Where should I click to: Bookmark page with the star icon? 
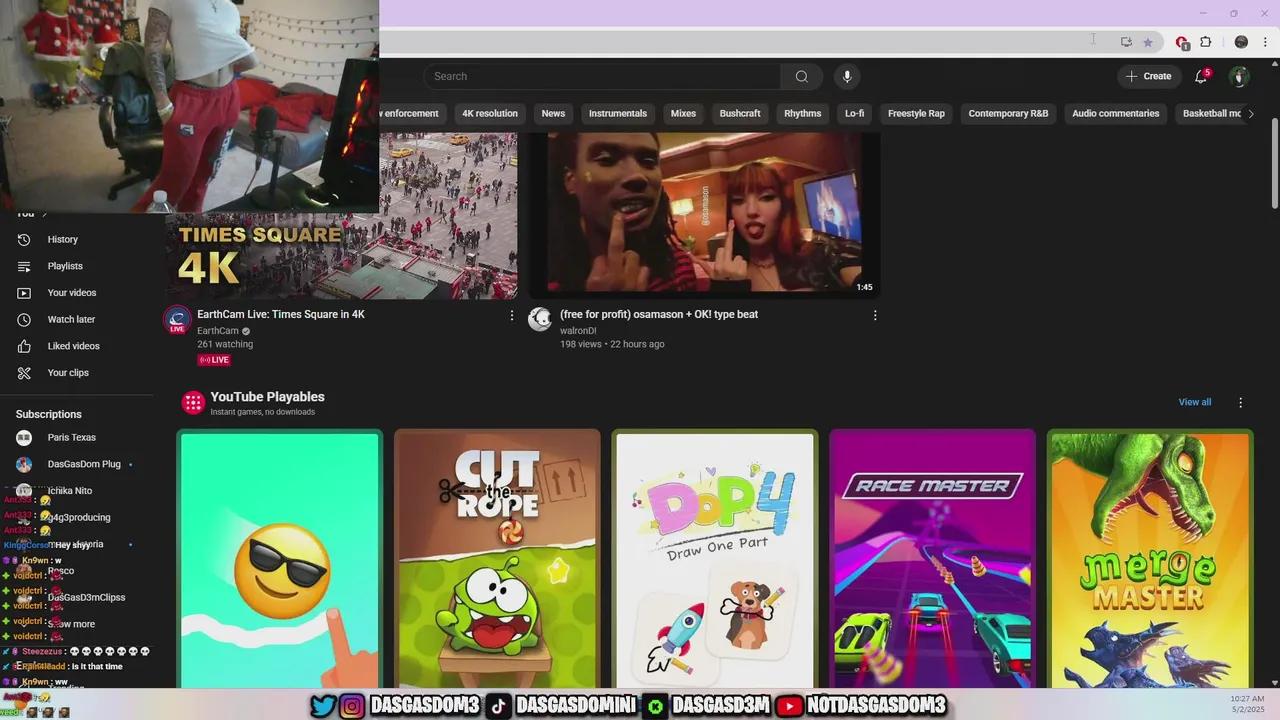[1148, 42]
